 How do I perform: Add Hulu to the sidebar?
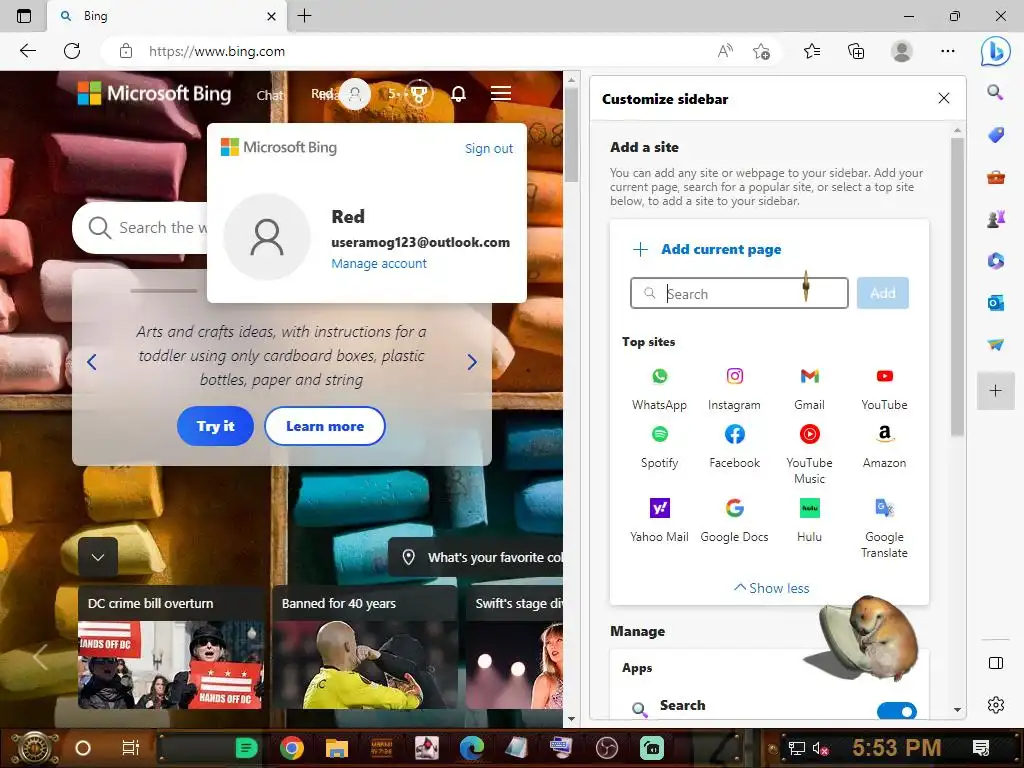[x=809, y=520]
